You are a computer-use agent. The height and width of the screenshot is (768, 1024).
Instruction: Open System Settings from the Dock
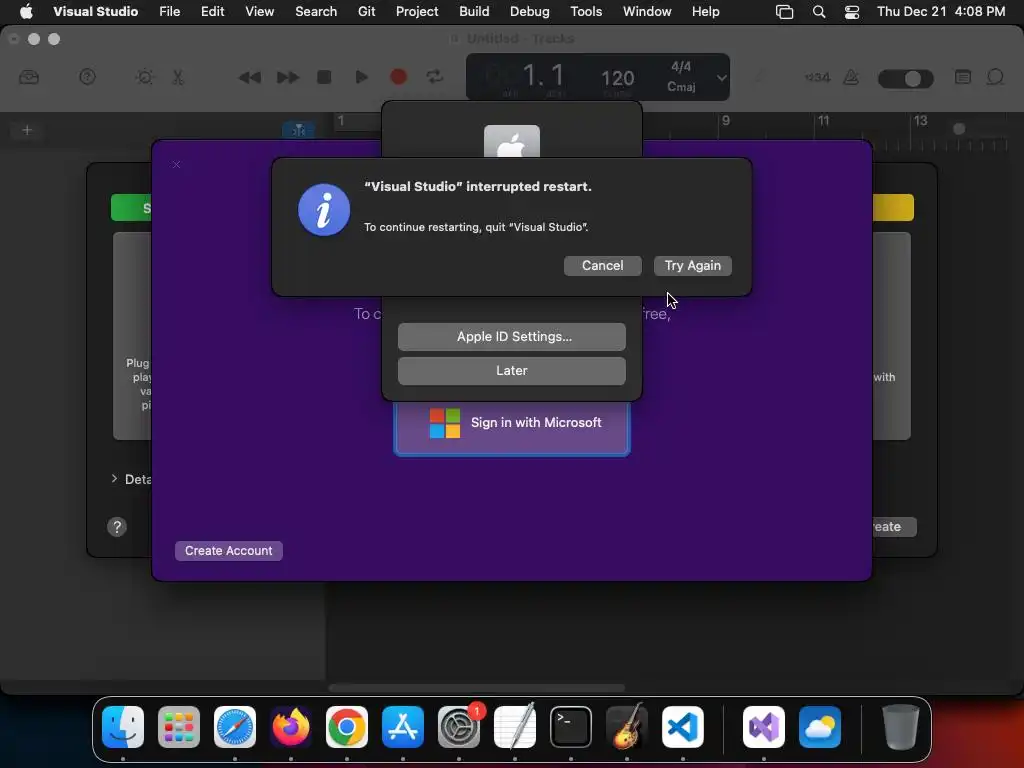(x=459, y=727)
